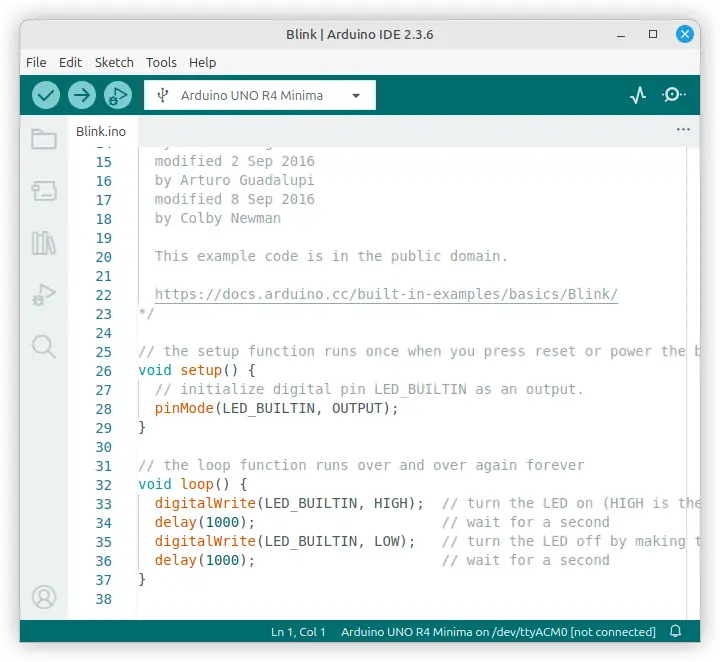Image resolution: width=720 pixels, height=662 pixels.
Task: Click the Upload arrow button
Action: pyautogui.click(x=82, y=95)
